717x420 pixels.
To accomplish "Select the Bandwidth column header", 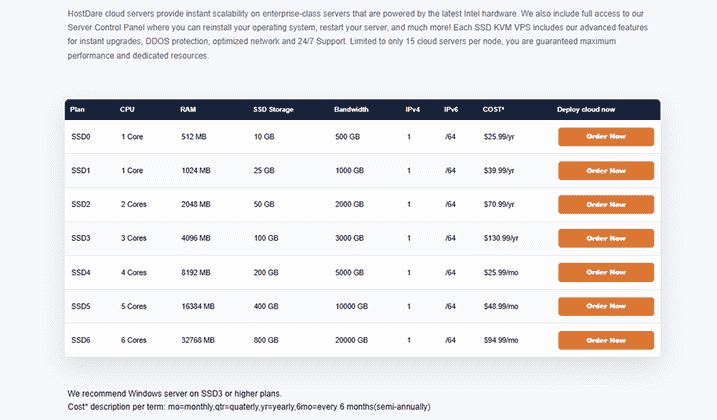I will (351, 109).
